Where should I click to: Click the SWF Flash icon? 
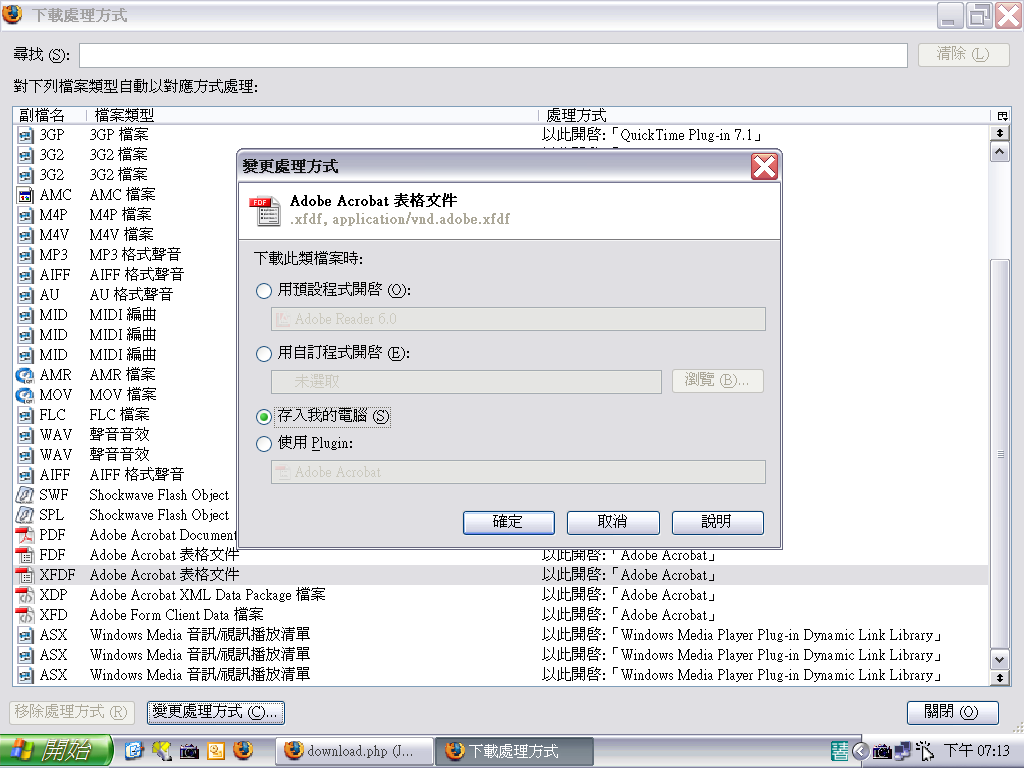(x=25, y=496)
